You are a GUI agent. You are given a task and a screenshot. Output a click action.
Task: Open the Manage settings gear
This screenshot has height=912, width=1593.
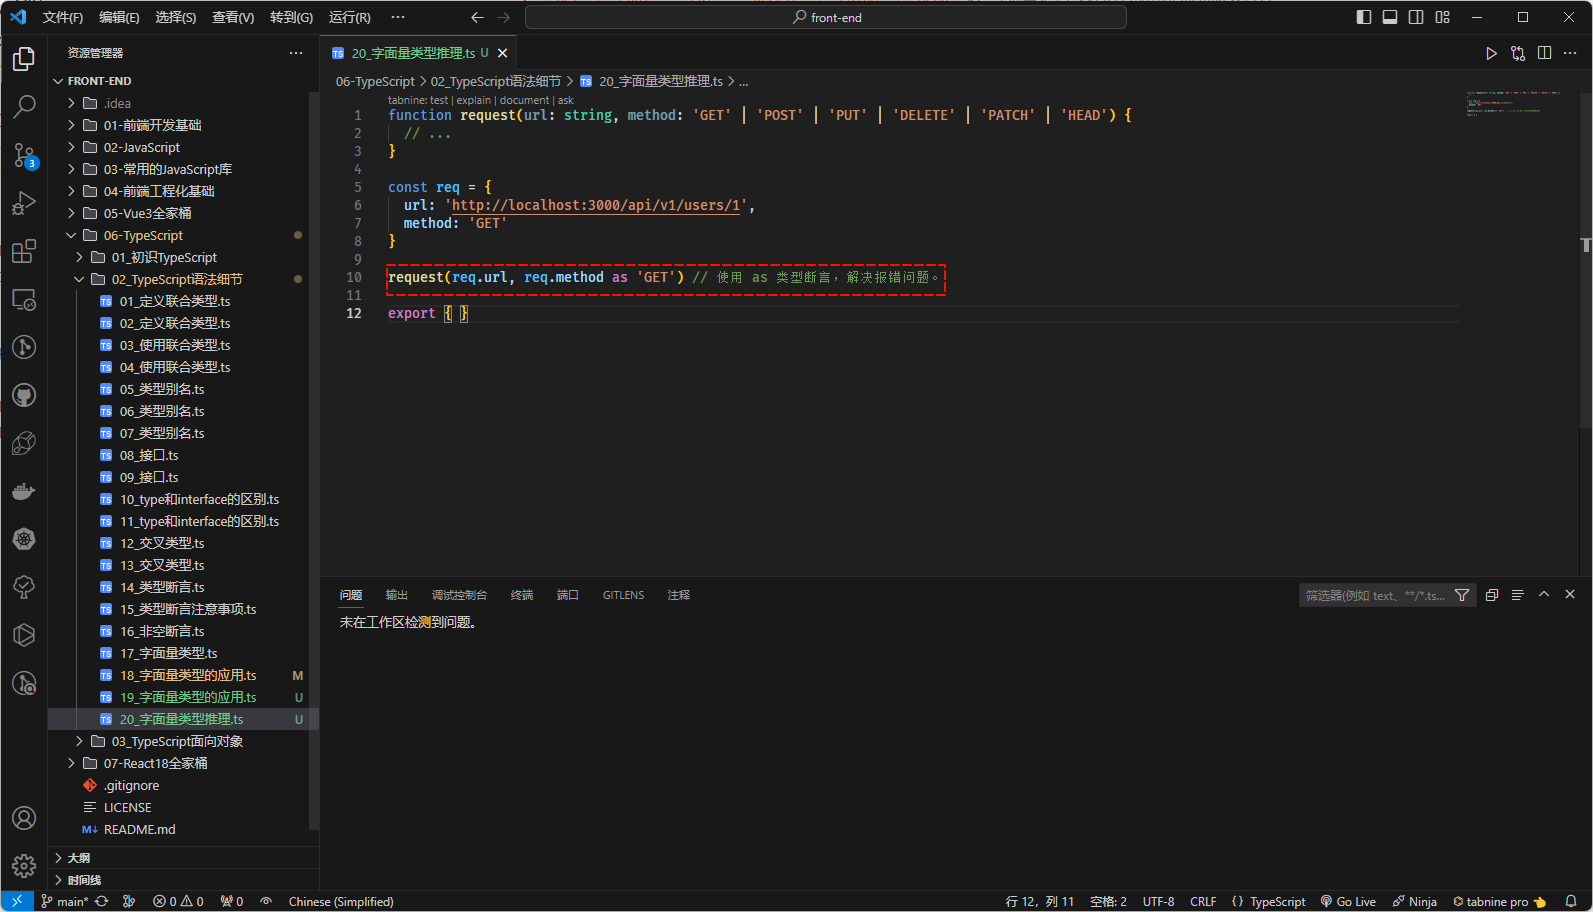pos(24,865)
